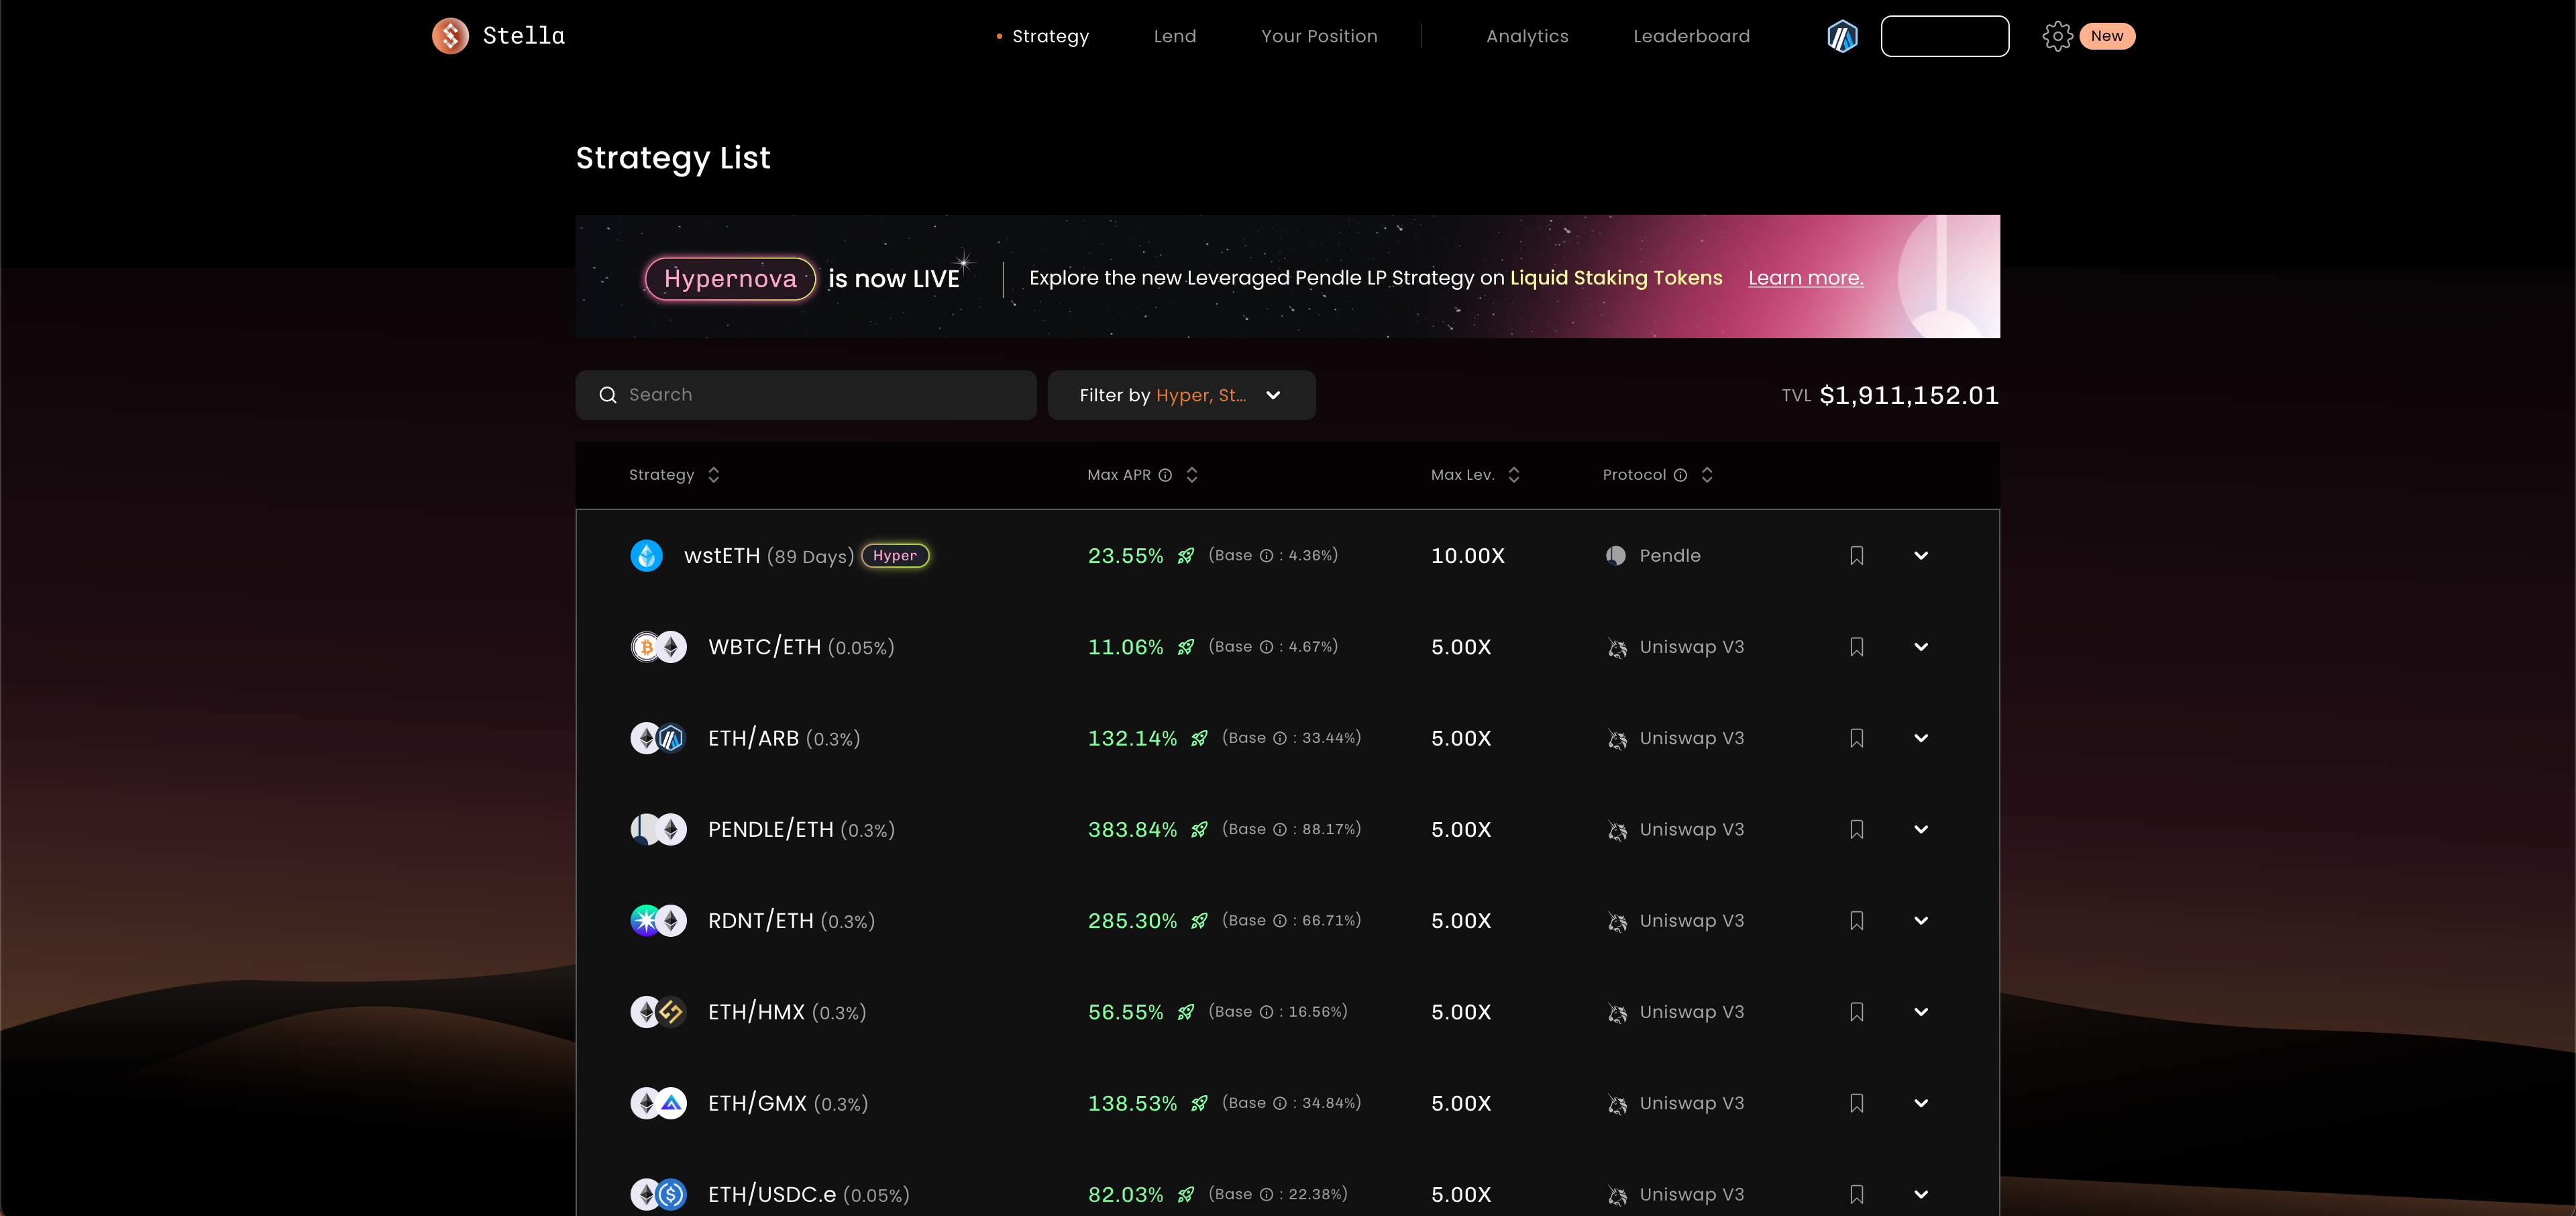Bookmark the wstETH Hyper strategy
Image resolution: width=2576 pixels, height=1216 pixels.
tap(1856, 555)
